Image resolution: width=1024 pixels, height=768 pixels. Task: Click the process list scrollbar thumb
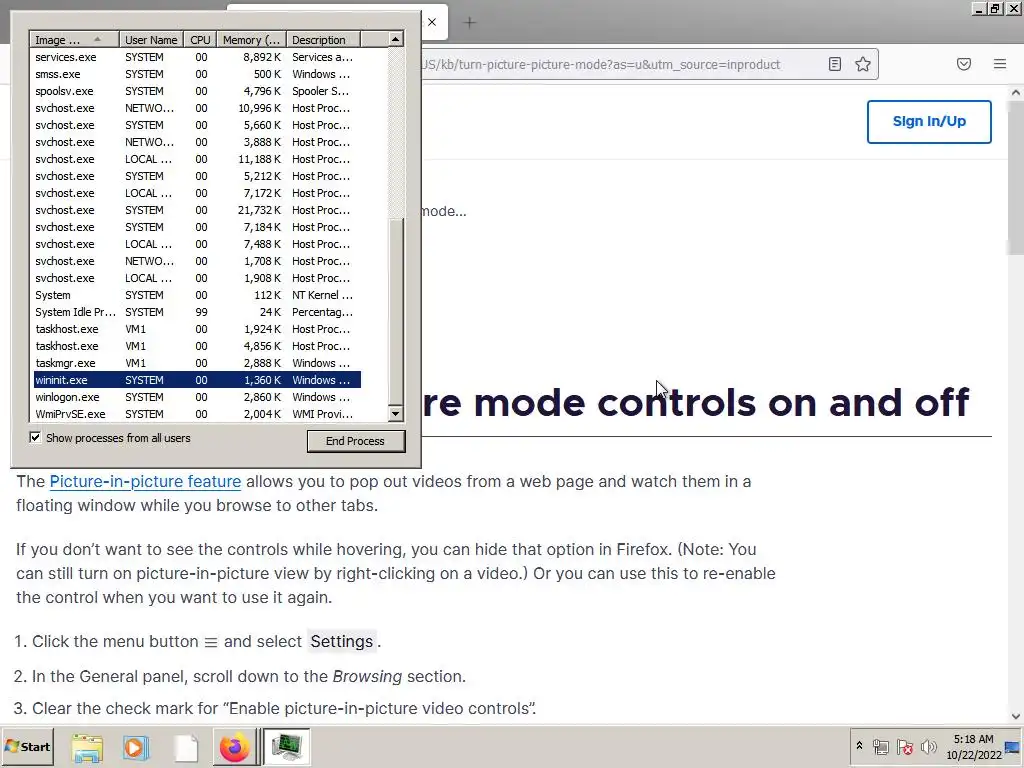tap(395, 312)
